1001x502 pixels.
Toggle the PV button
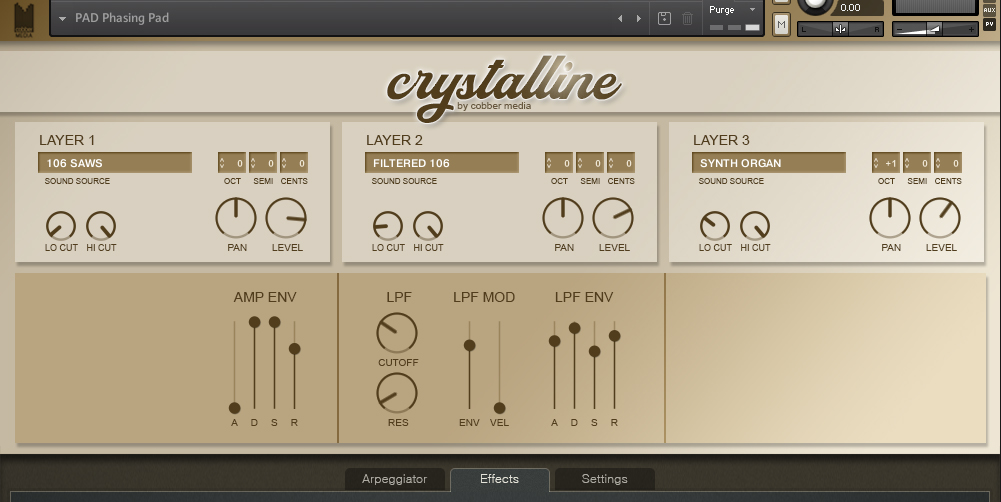(x=990, y=24)
